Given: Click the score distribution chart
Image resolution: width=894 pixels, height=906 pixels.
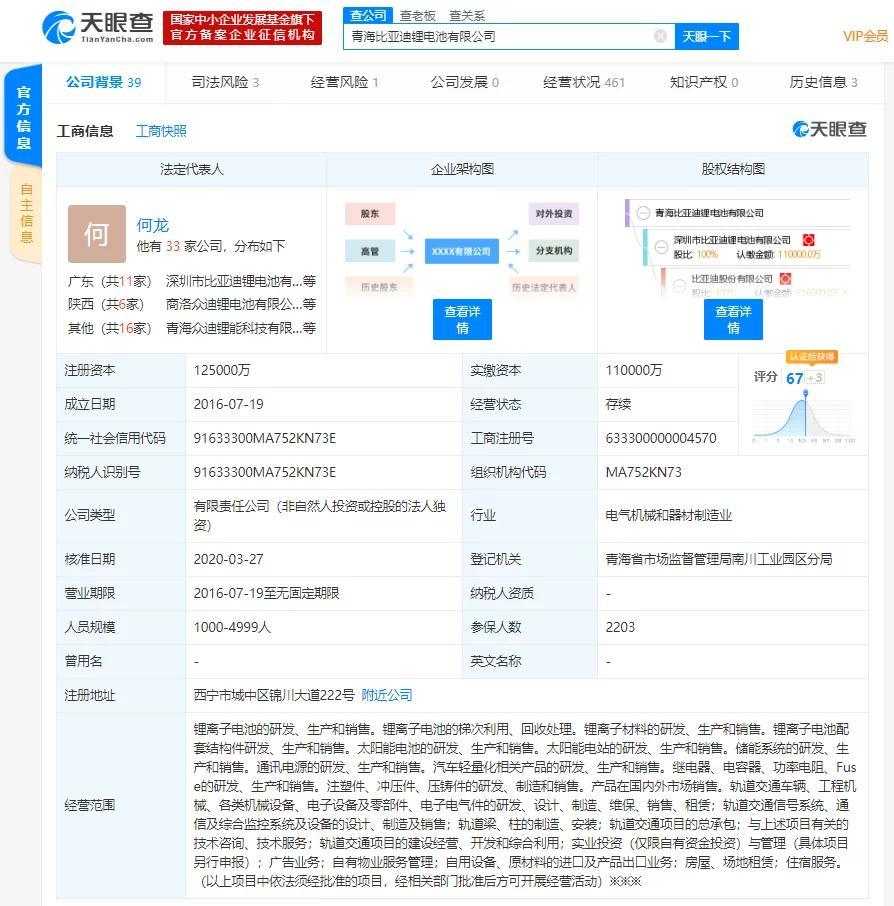Looking at the screenshot, I should [803, 417].
